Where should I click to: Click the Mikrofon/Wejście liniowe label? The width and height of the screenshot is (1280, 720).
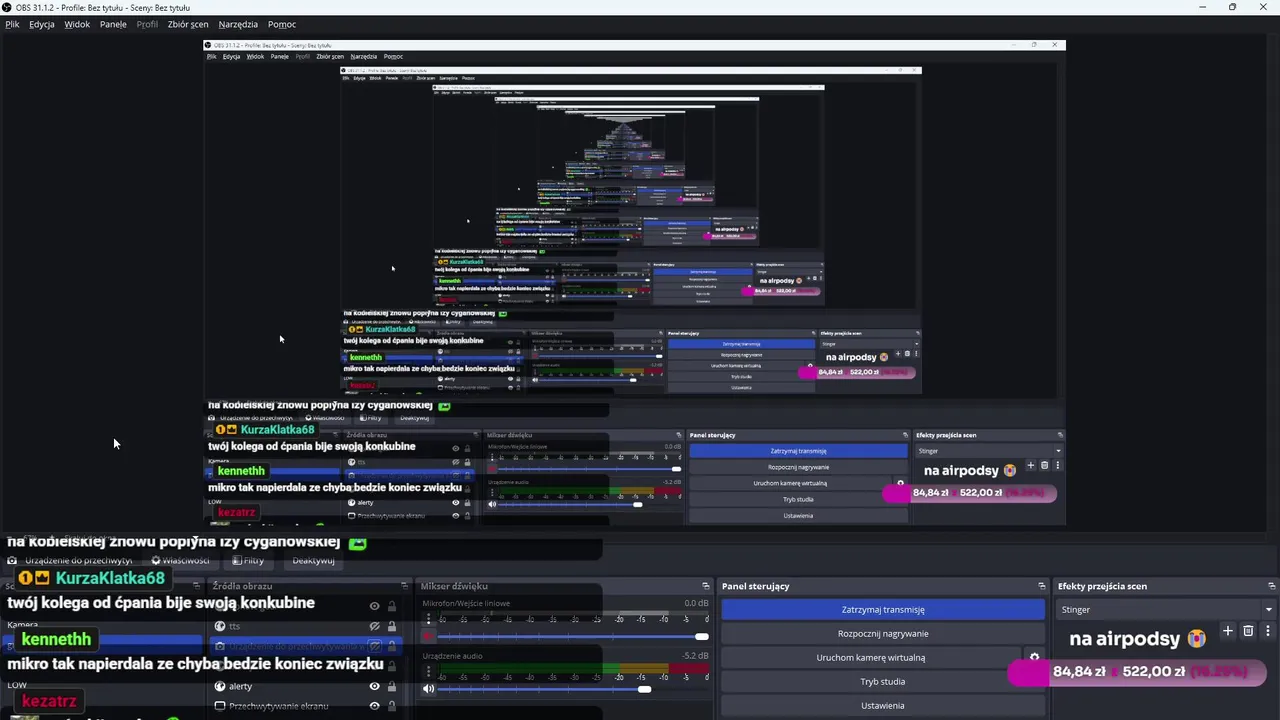click(466, 603)
